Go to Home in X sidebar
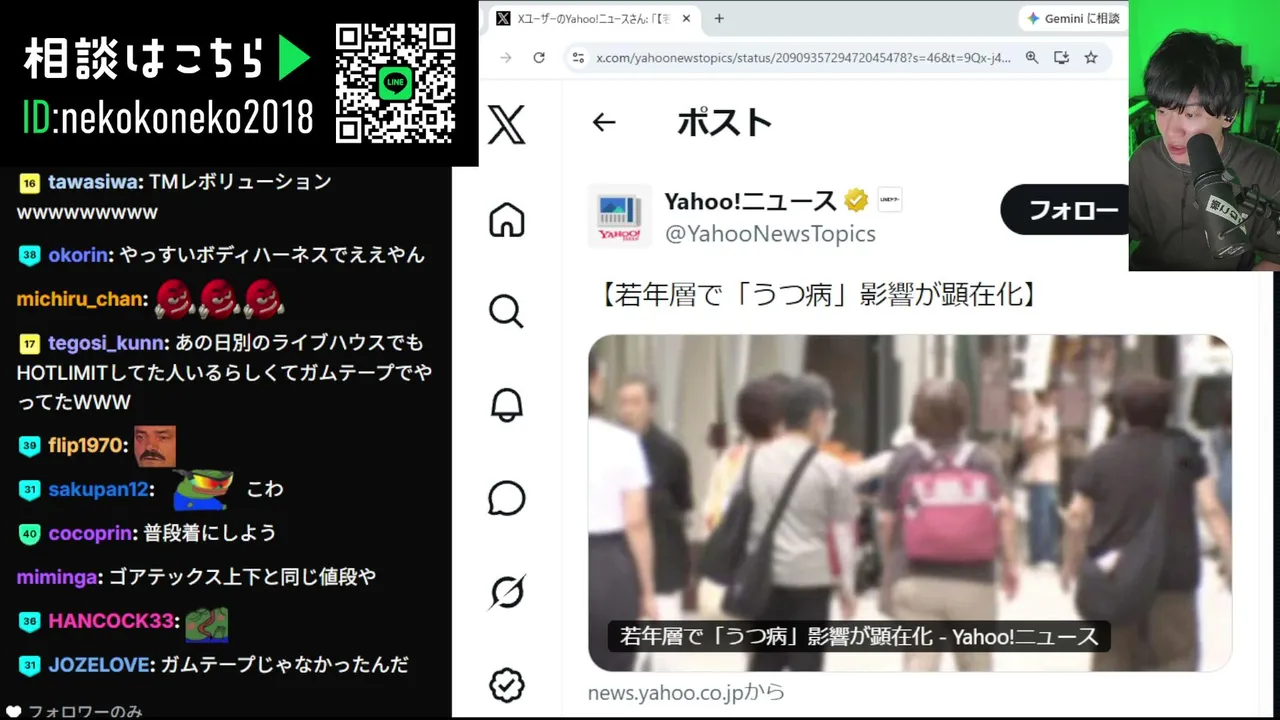This screenshot has width=1280, height=720. click(507, 220)
